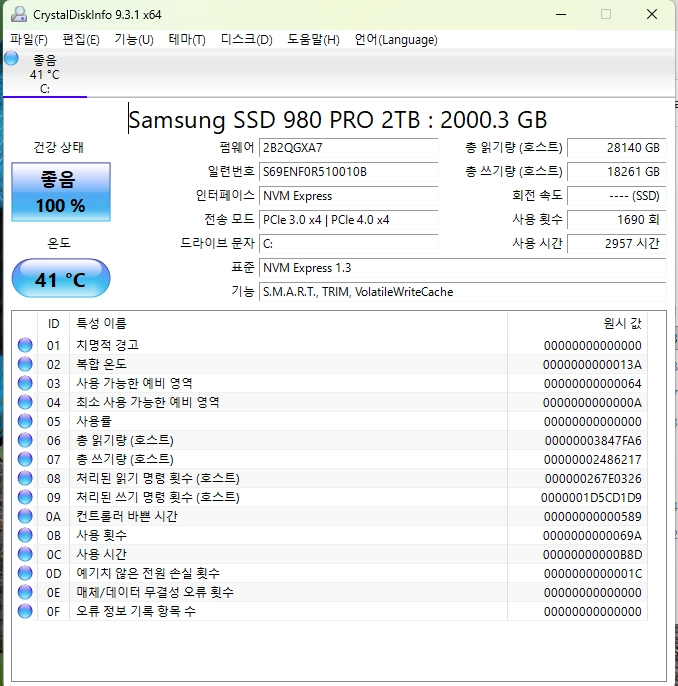
Task: Click the power on hours value 2957 시간
Action: (617, 244)
